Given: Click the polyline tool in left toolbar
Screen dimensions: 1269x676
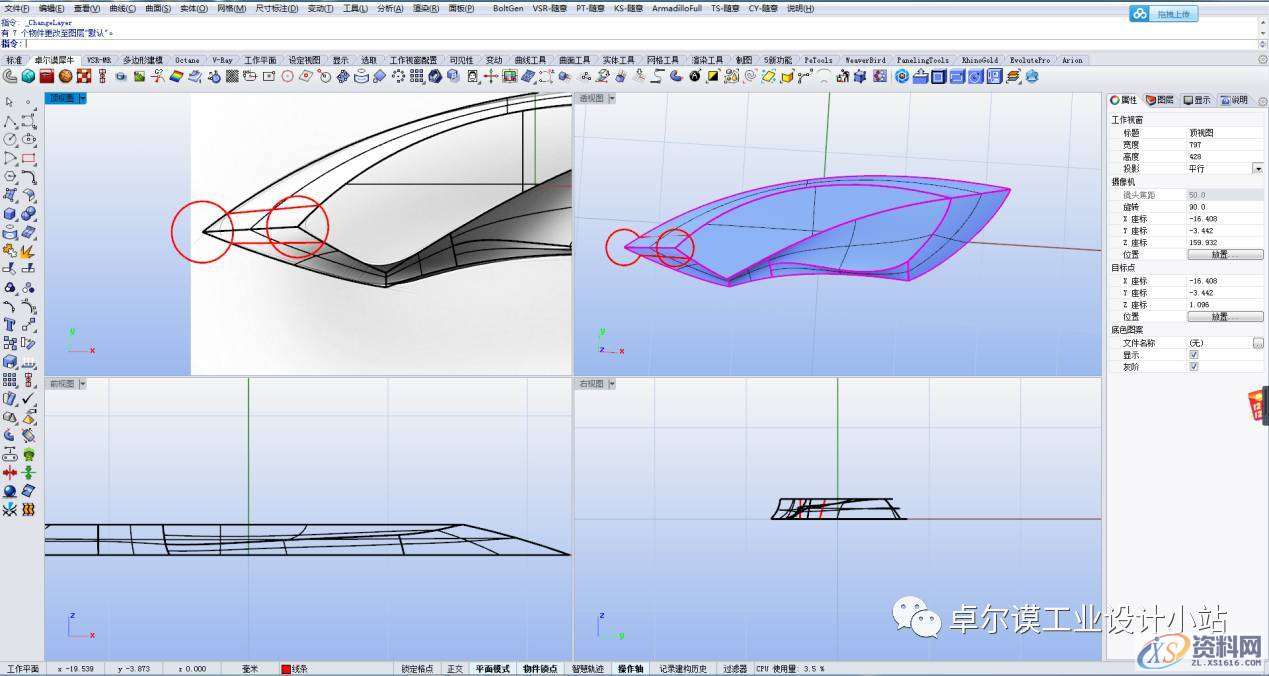Looking at the screenshot, I should pyautogui.click(x=9, y=121).
